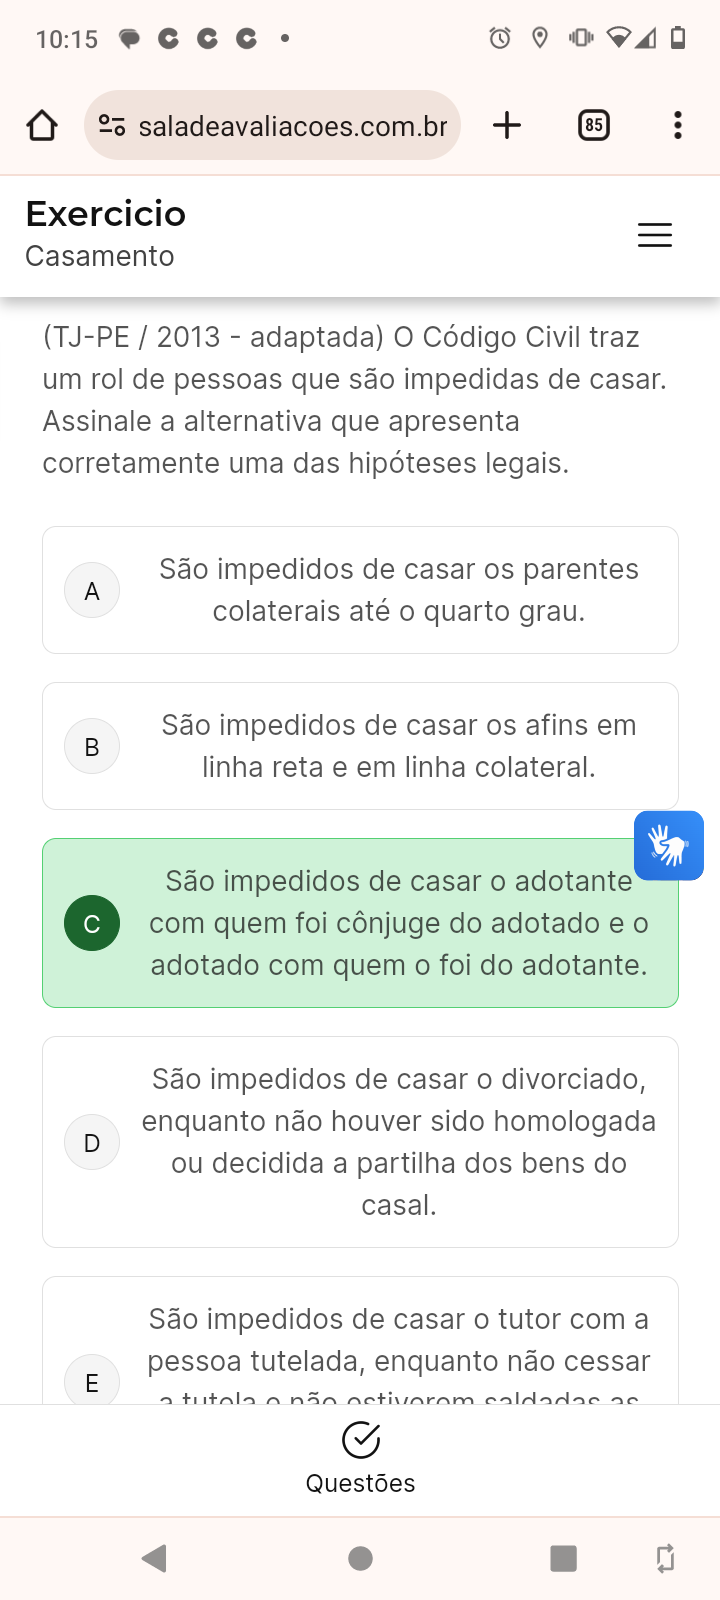The width and height of the screenshot is (720, 1600).
Task: Click the Questões label in bottom bar
Action: 360,1483
